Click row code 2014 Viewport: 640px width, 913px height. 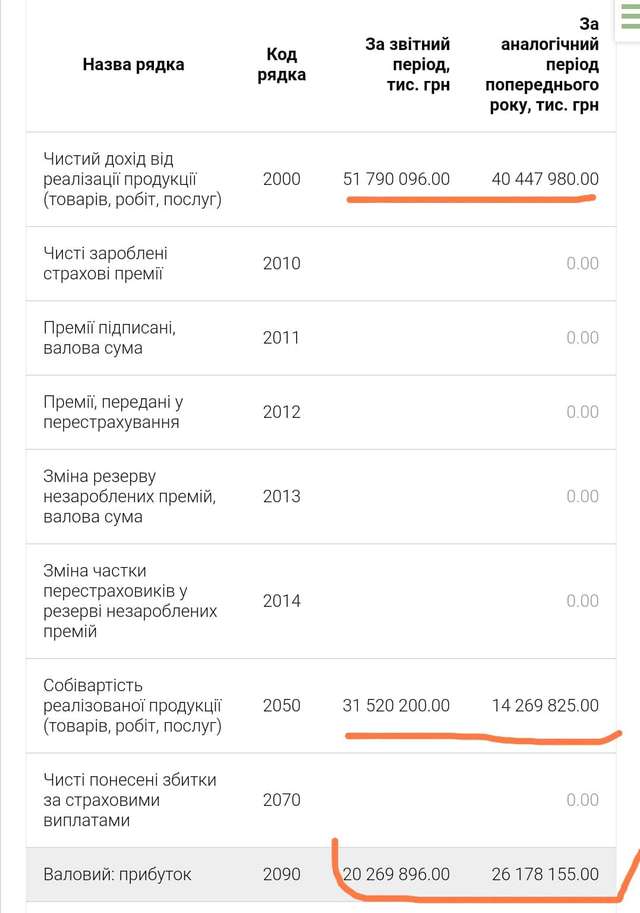click(x=281, y=601)
